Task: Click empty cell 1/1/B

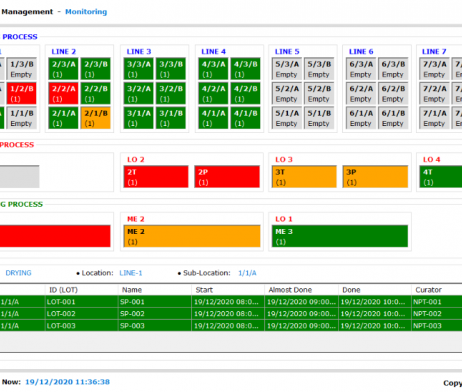Action: tap(22, 118)
